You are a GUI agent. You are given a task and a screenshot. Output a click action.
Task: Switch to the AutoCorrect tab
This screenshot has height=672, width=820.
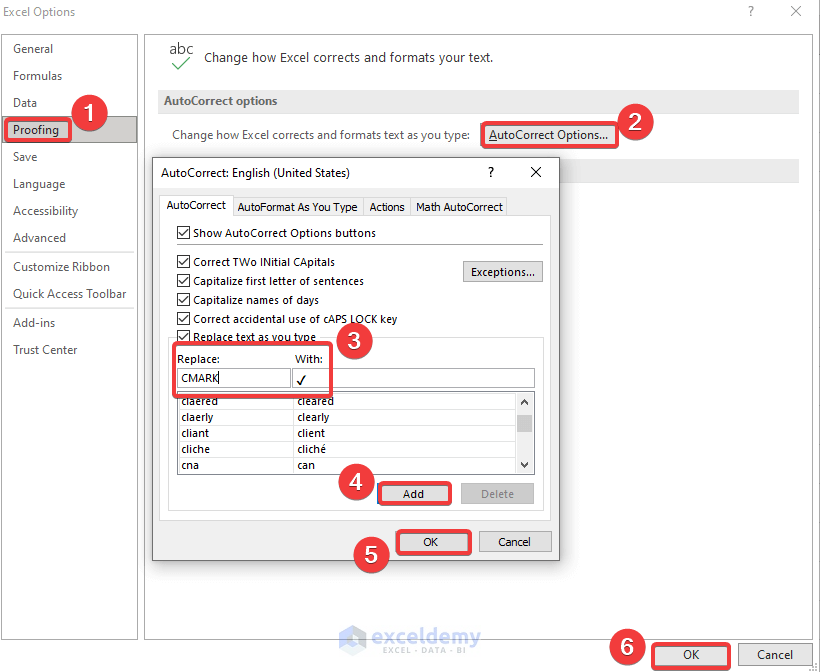tap(196, 206)
